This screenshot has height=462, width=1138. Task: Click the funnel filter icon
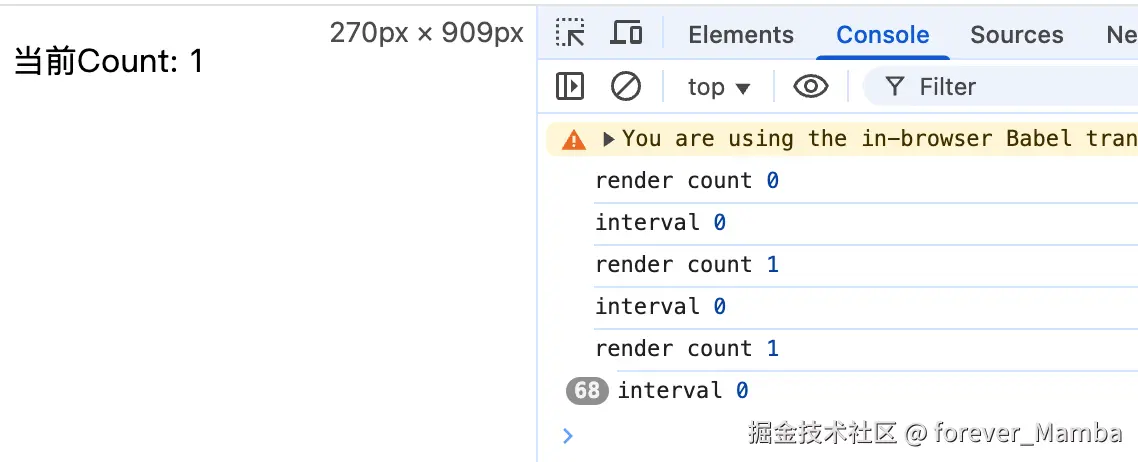(895, 87)
